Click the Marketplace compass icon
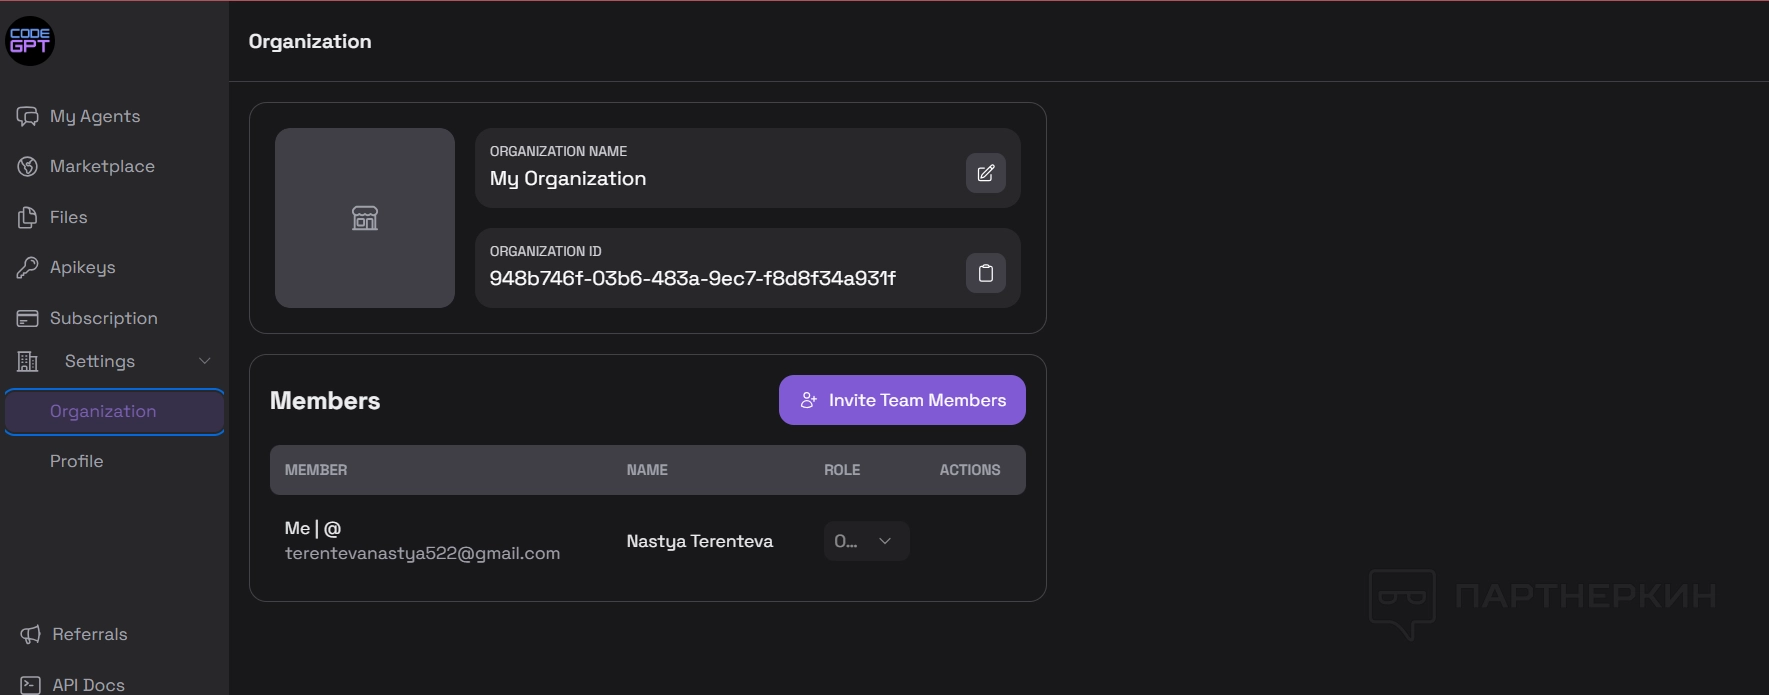 (28, 167)
